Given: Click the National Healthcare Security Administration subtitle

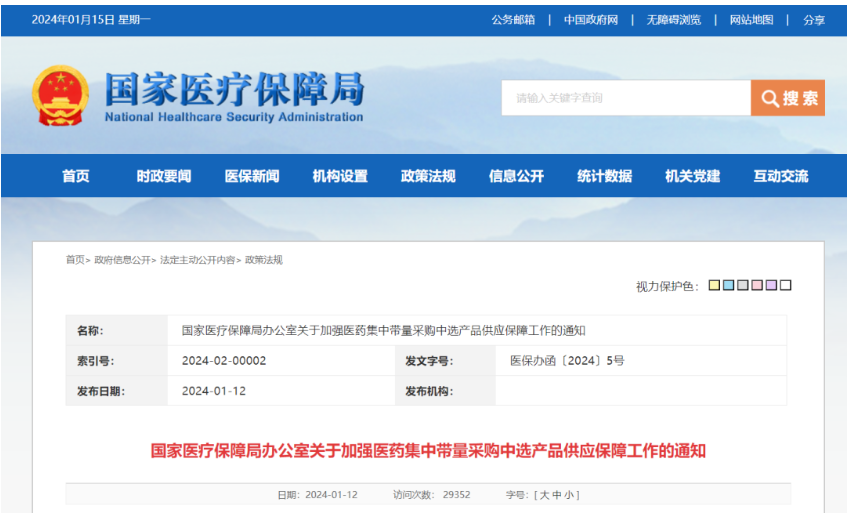Looking at the screenshot, I should pos(234,117).
